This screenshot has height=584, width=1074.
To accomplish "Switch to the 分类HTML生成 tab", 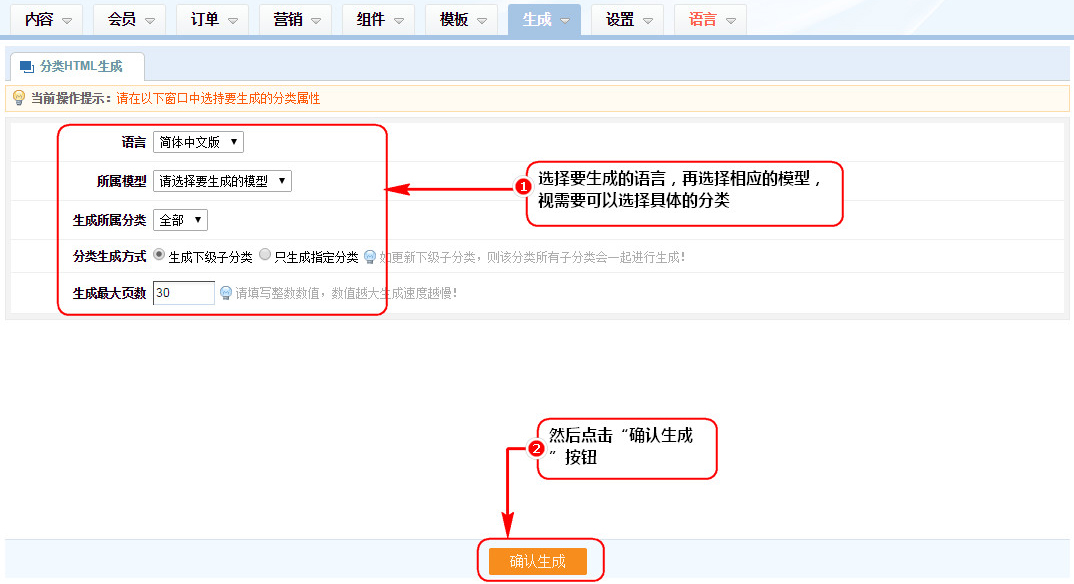I will 78,67.
